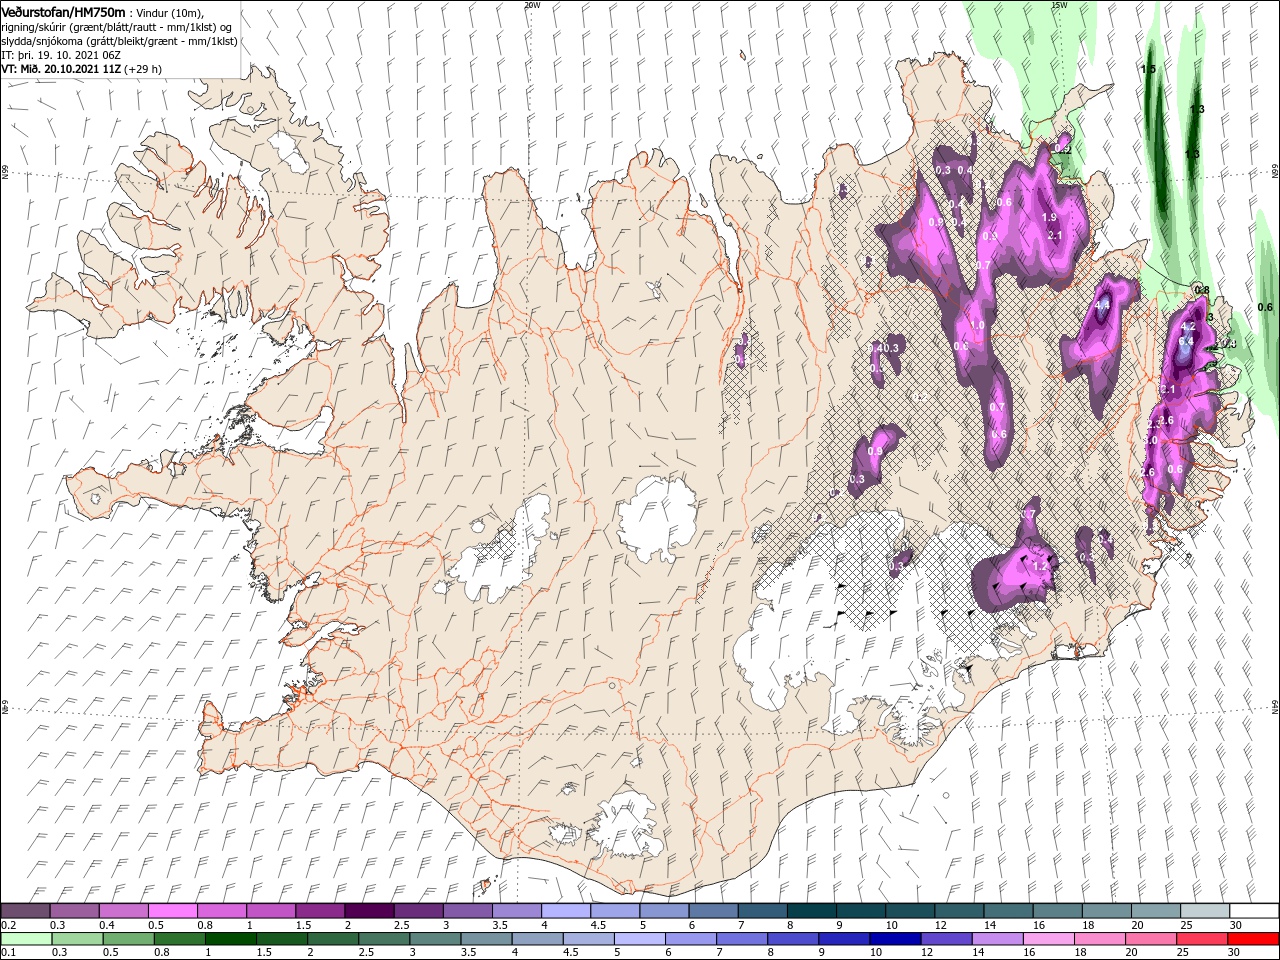1280x960 pixels.
Task: Select the rain legend swatch between 14 and 16
Action: [x=996, y=939]
